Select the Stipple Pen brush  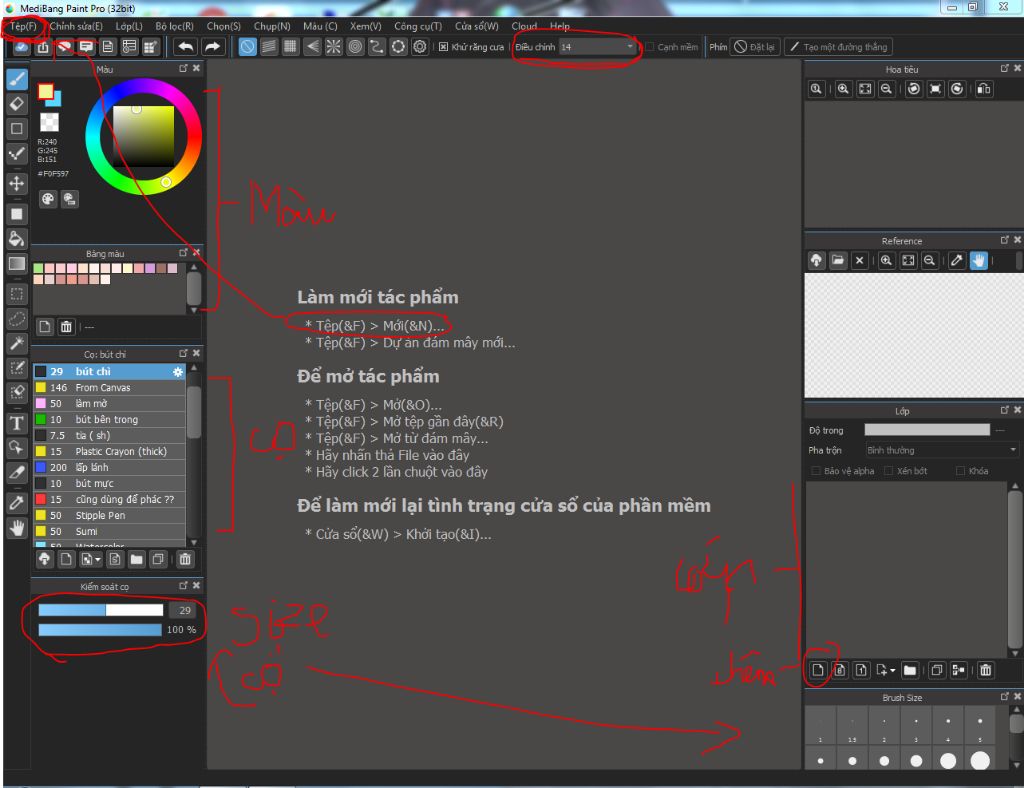(109, 515)
